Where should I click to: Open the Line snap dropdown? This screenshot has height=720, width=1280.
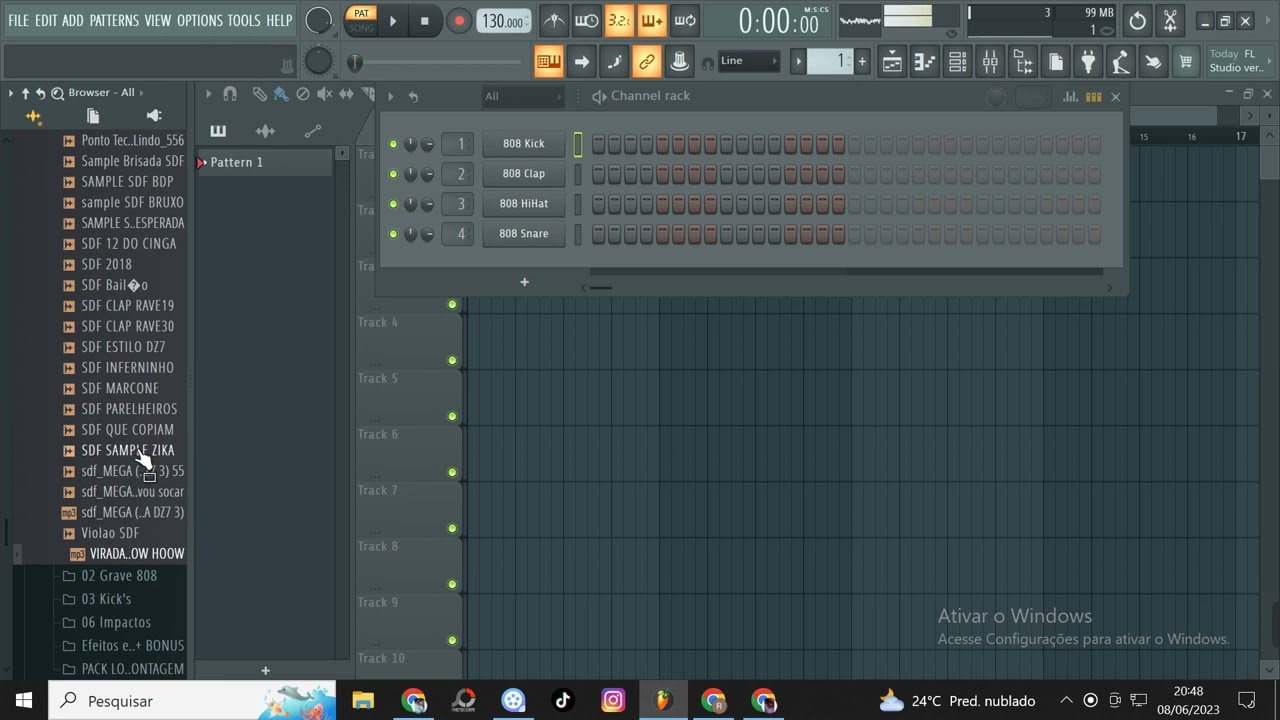coord(748,61)
